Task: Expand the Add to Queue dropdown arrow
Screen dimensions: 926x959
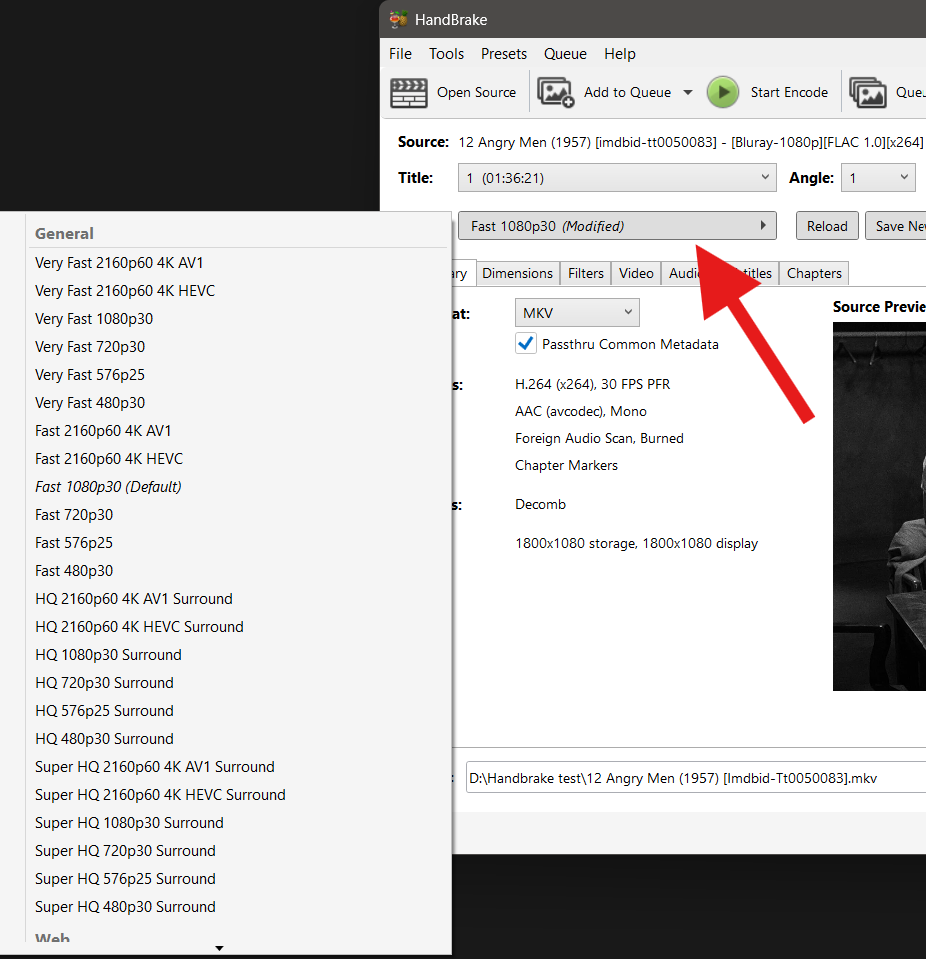Action: [x=688, y=92]
